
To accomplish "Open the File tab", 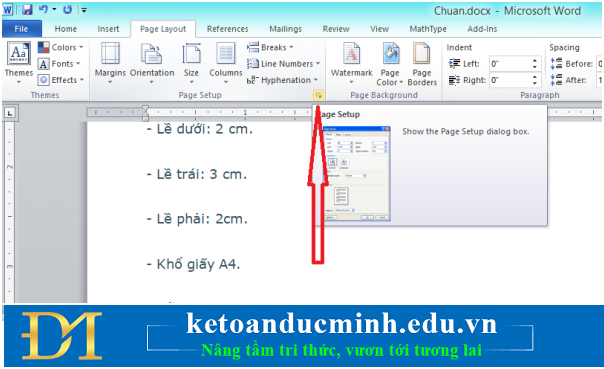I will point(22,29).
